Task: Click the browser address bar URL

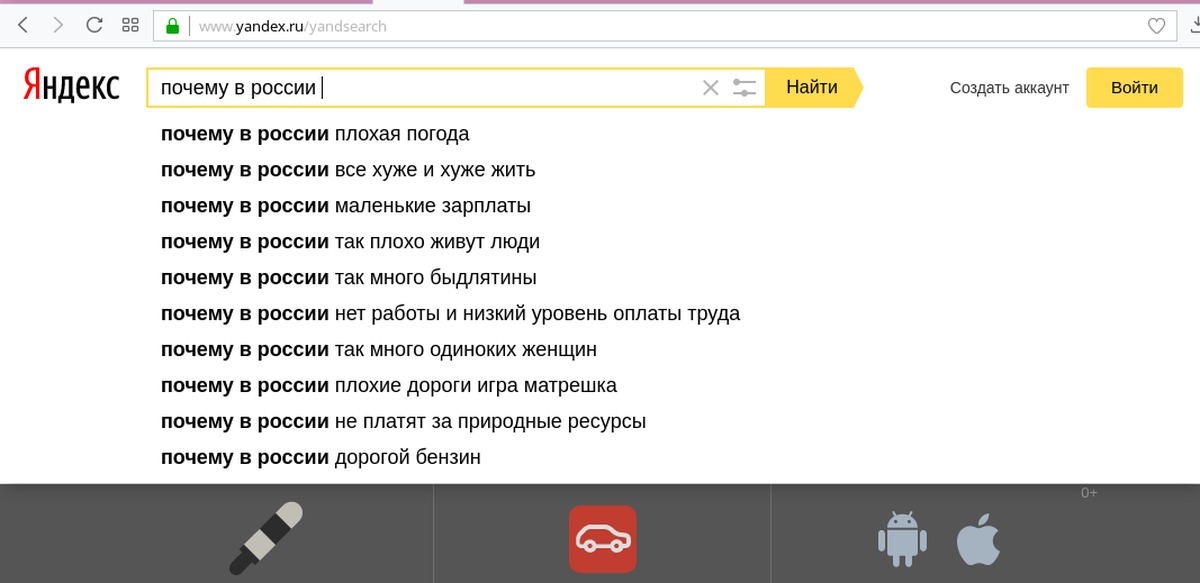Action: (292, 27)
